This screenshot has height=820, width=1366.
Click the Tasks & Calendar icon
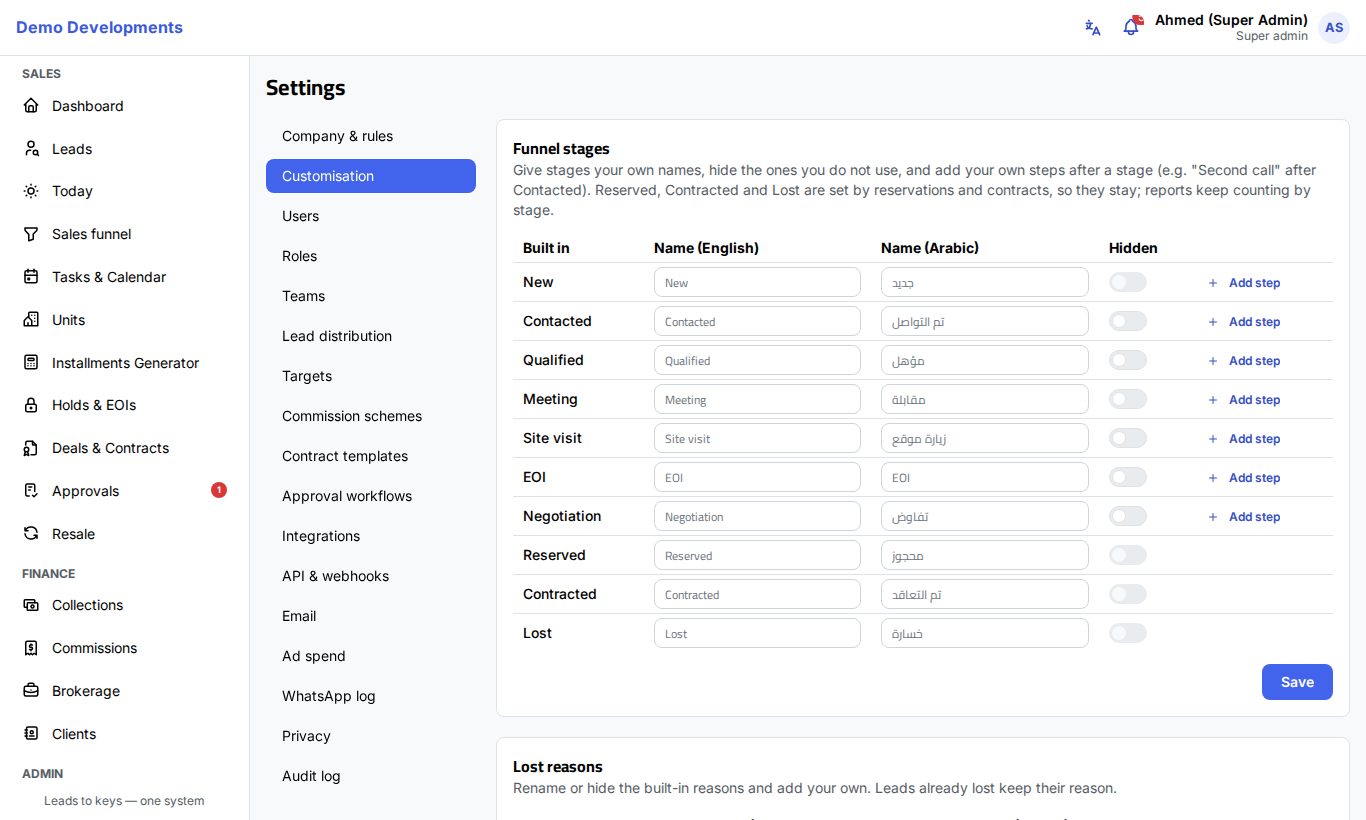[31, 277]
